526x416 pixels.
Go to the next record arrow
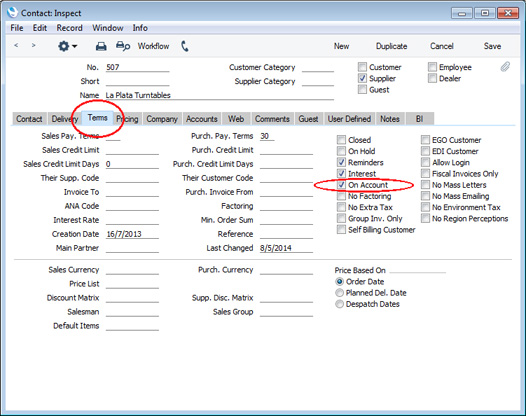(x=33, y=45)
